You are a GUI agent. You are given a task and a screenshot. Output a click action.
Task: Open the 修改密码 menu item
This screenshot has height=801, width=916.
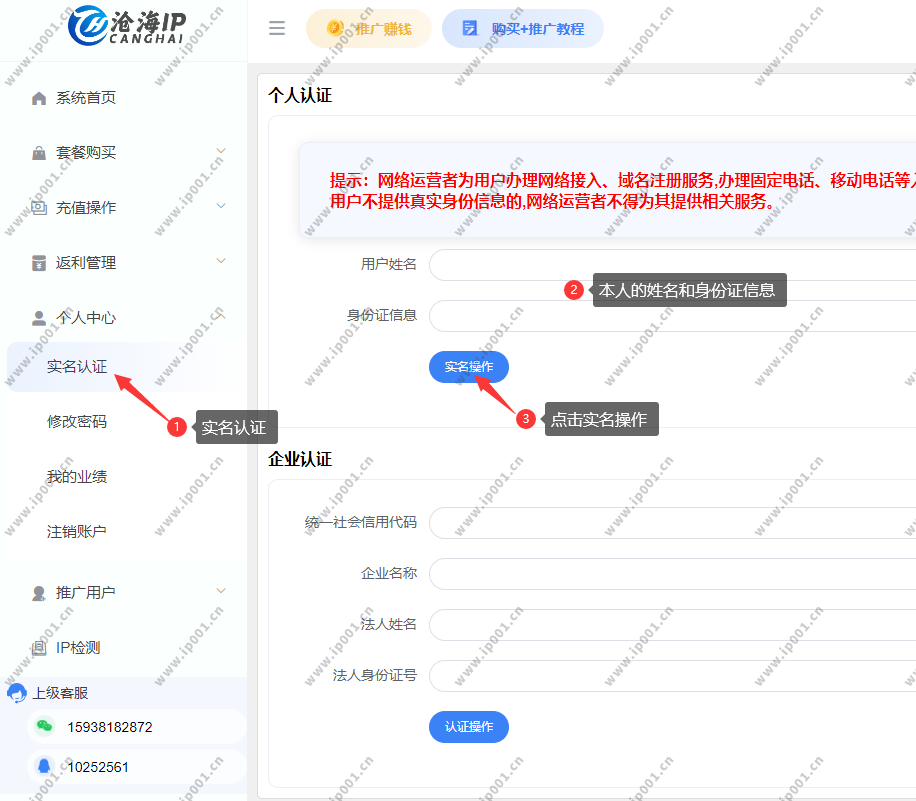click(77, 422)
